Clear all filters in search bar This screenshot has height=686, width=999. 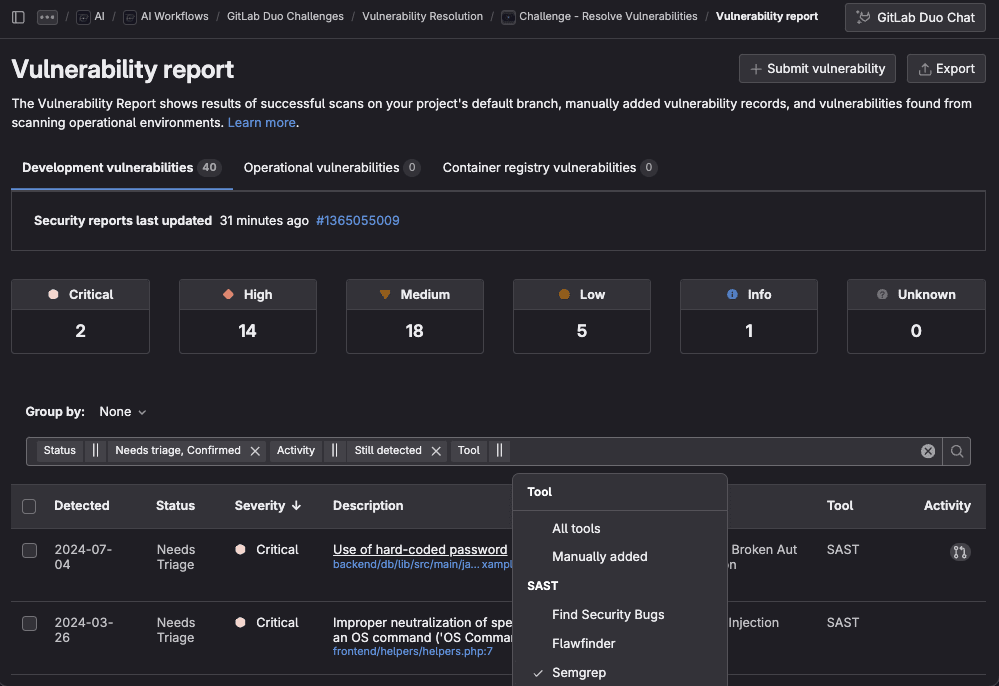928,451
